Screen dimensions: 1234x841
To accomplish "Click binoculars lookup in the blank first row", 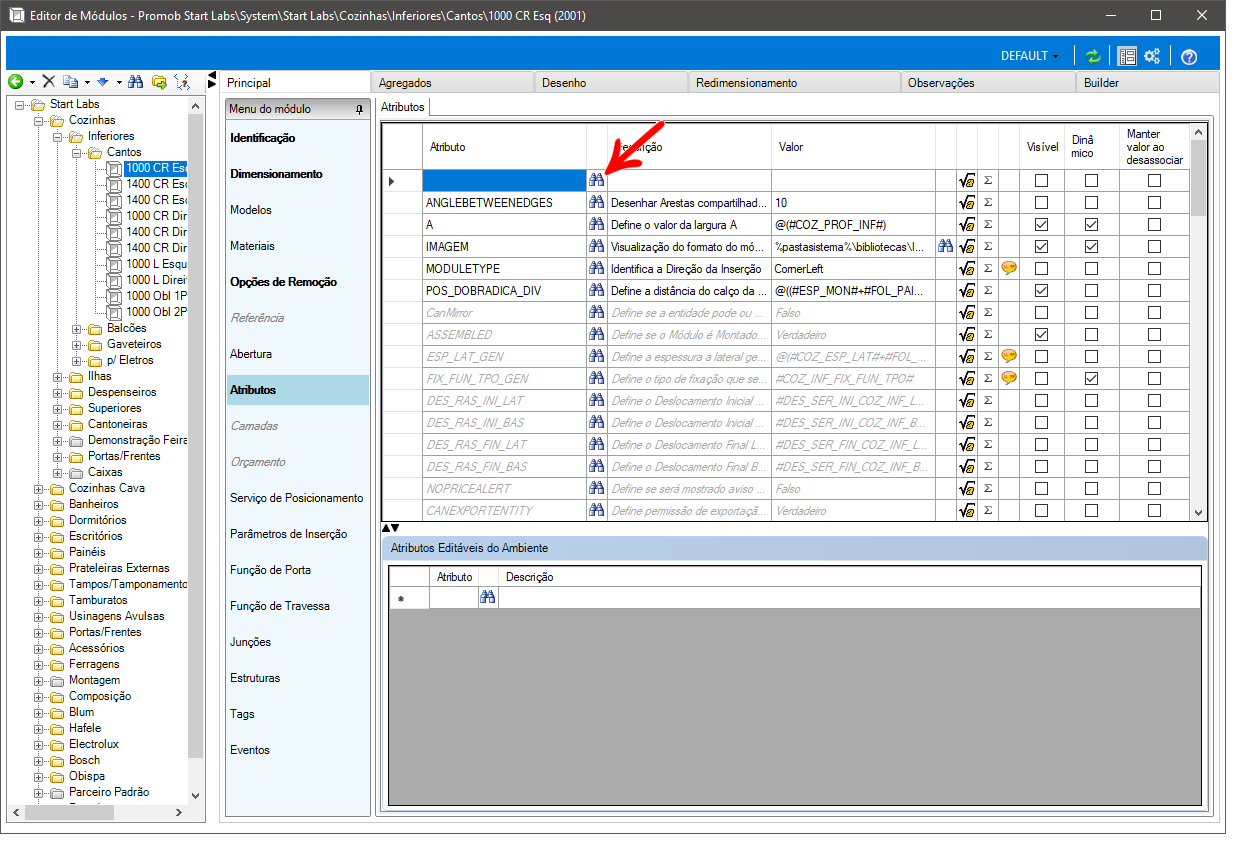I will (597, 180).
